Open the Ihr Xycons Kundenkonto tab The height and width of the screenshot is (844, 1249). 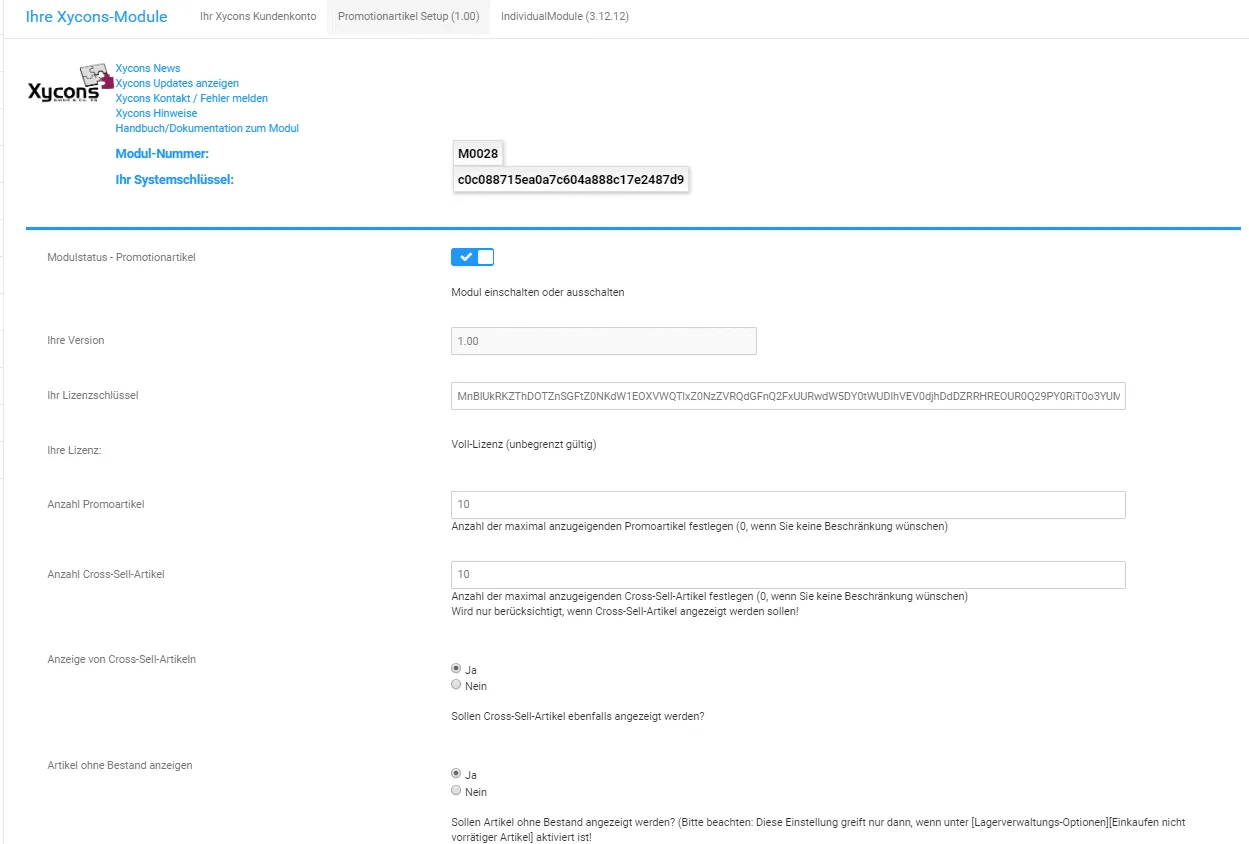point(258,17)
